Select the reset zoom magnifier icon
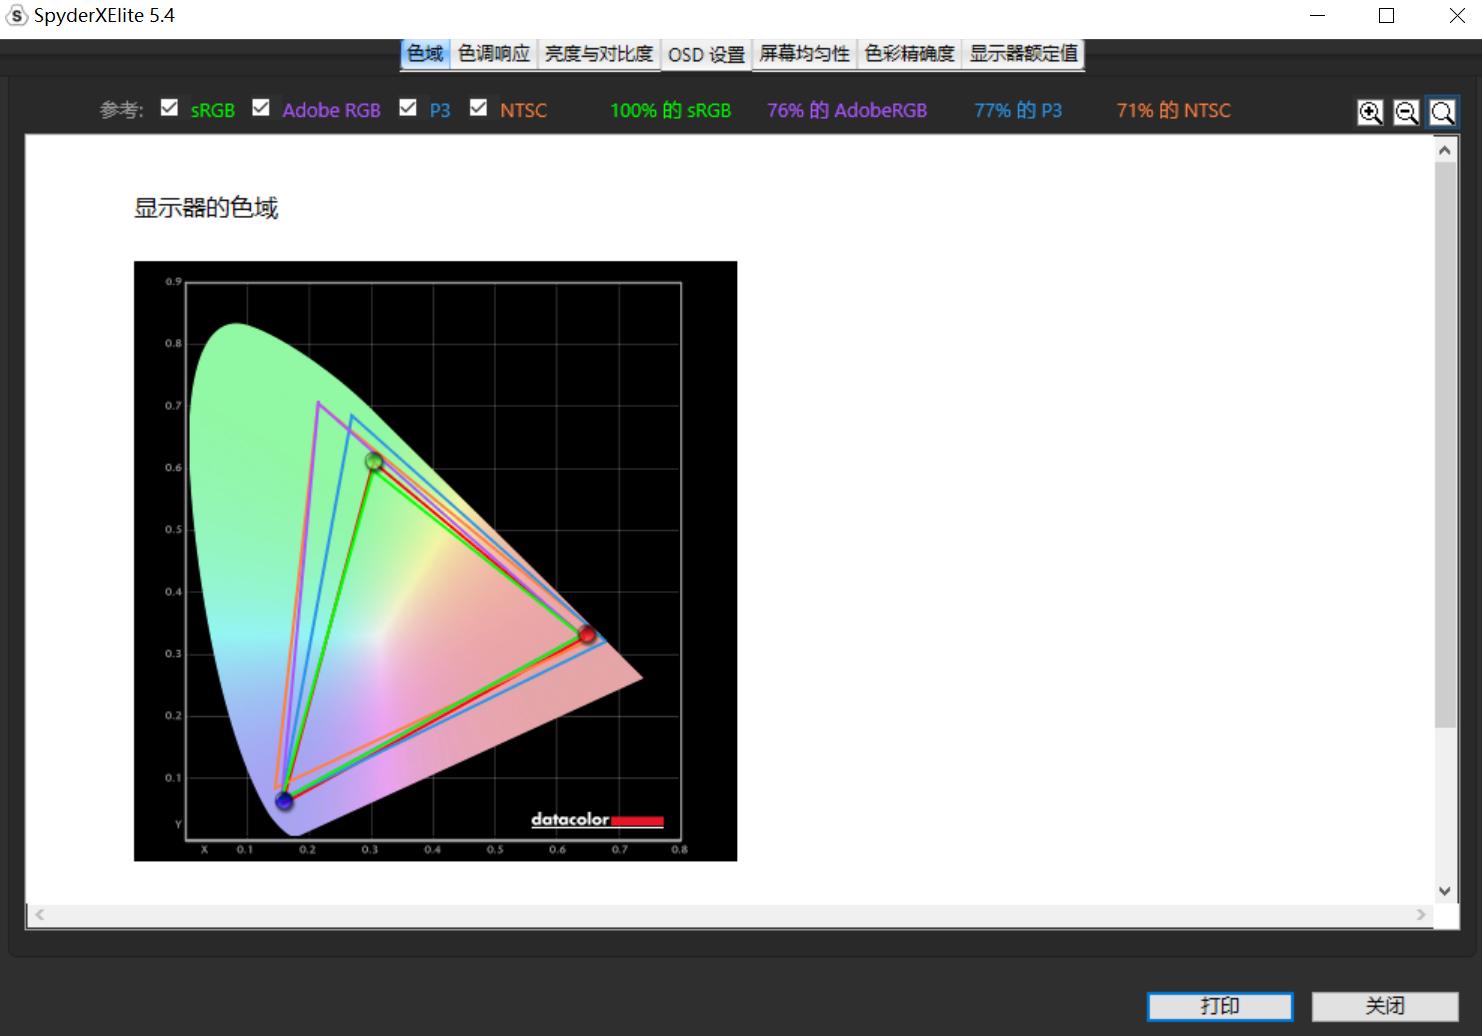Viewport: 1482px width, 1036px height. [x=1442, y=112]
